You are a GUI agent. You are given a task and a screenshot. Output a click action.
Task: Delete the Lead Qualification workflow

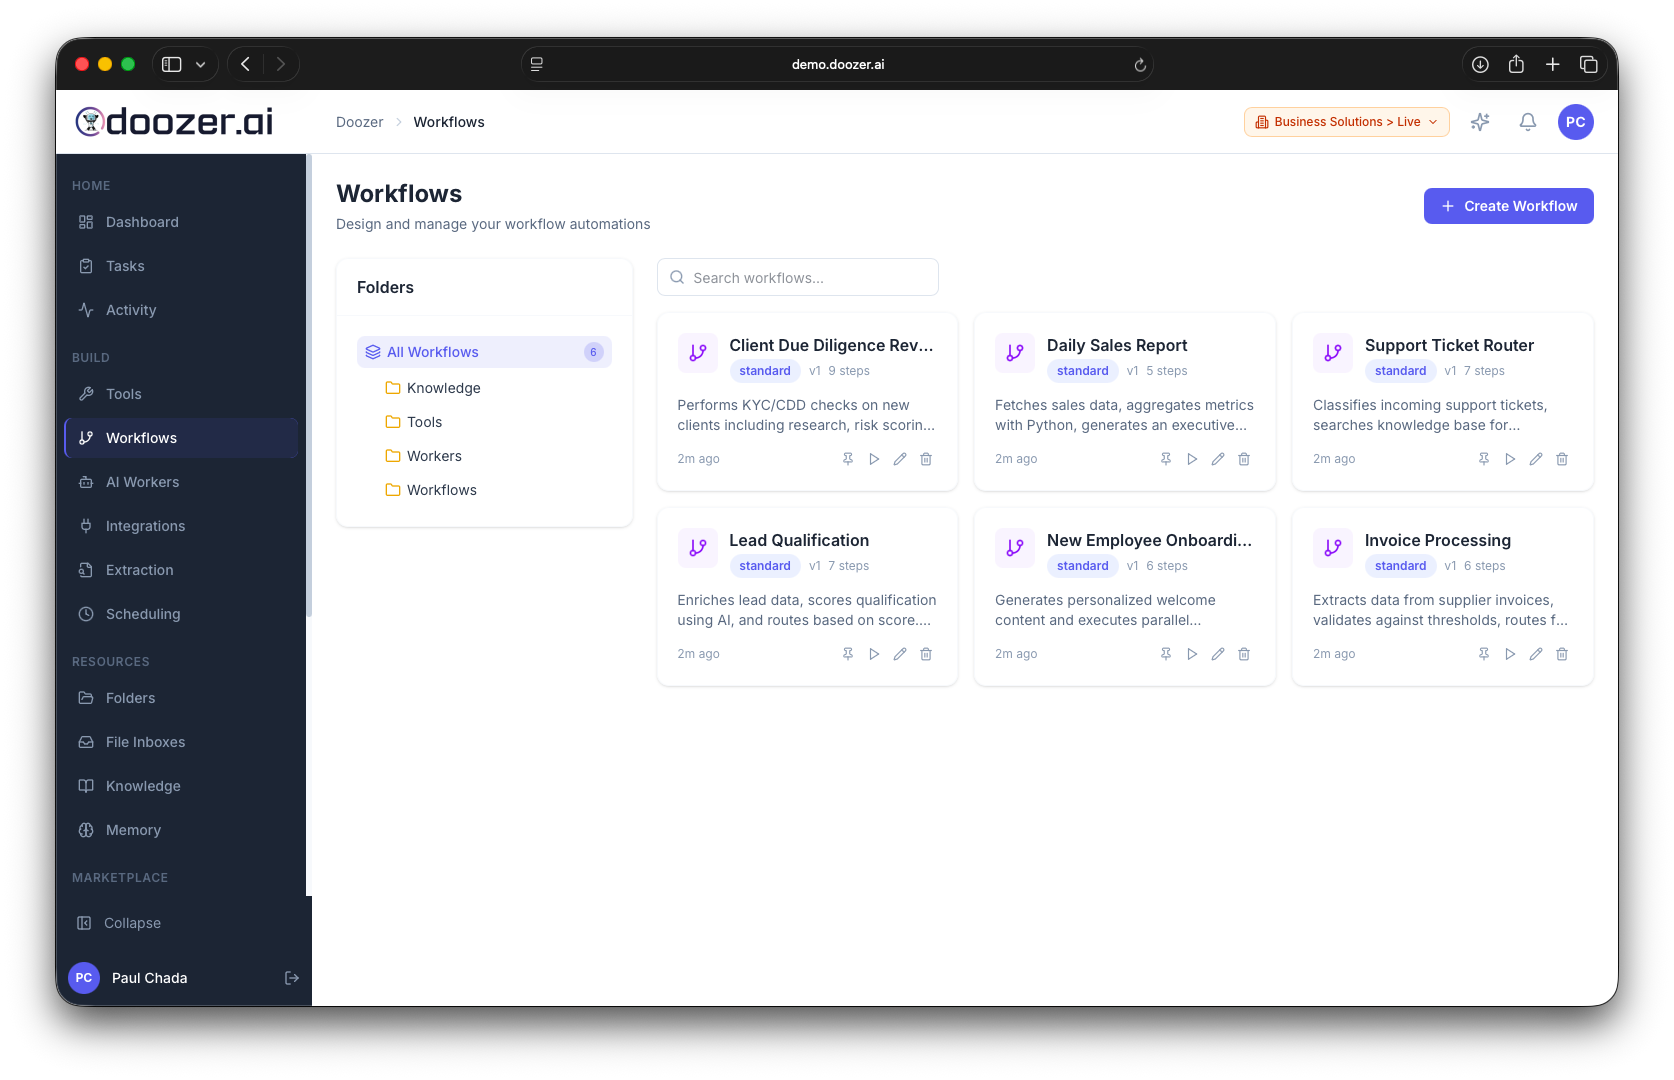pyautogui.click(x=926, y=654)
